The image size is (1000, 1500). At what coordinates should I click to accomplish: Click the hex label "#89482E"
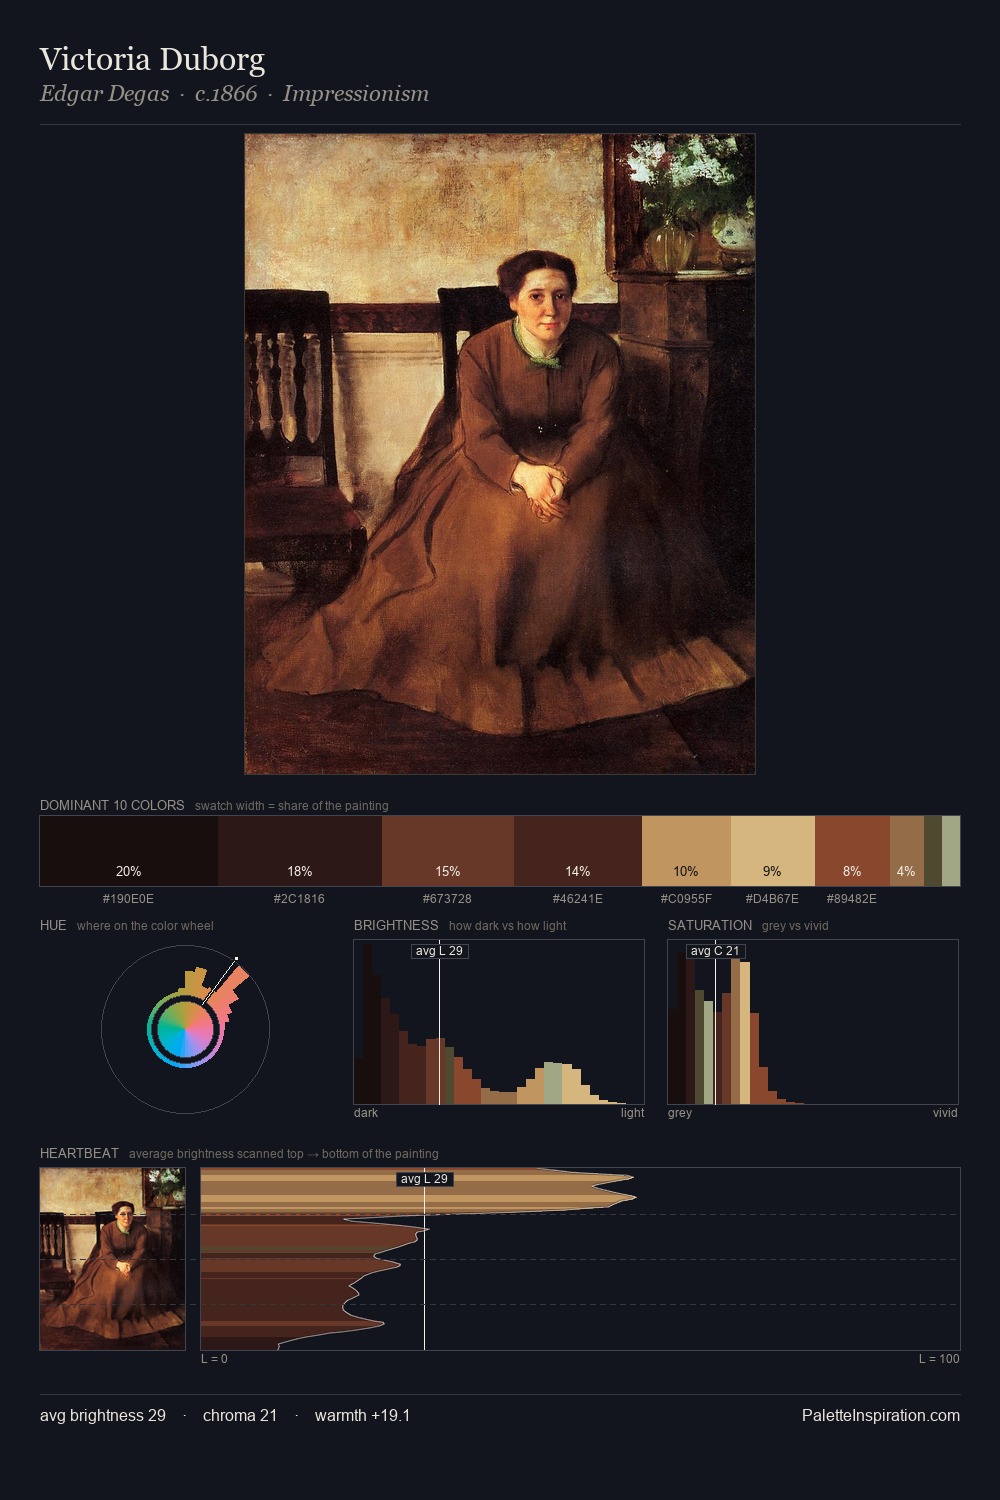(x=852, y=899)
